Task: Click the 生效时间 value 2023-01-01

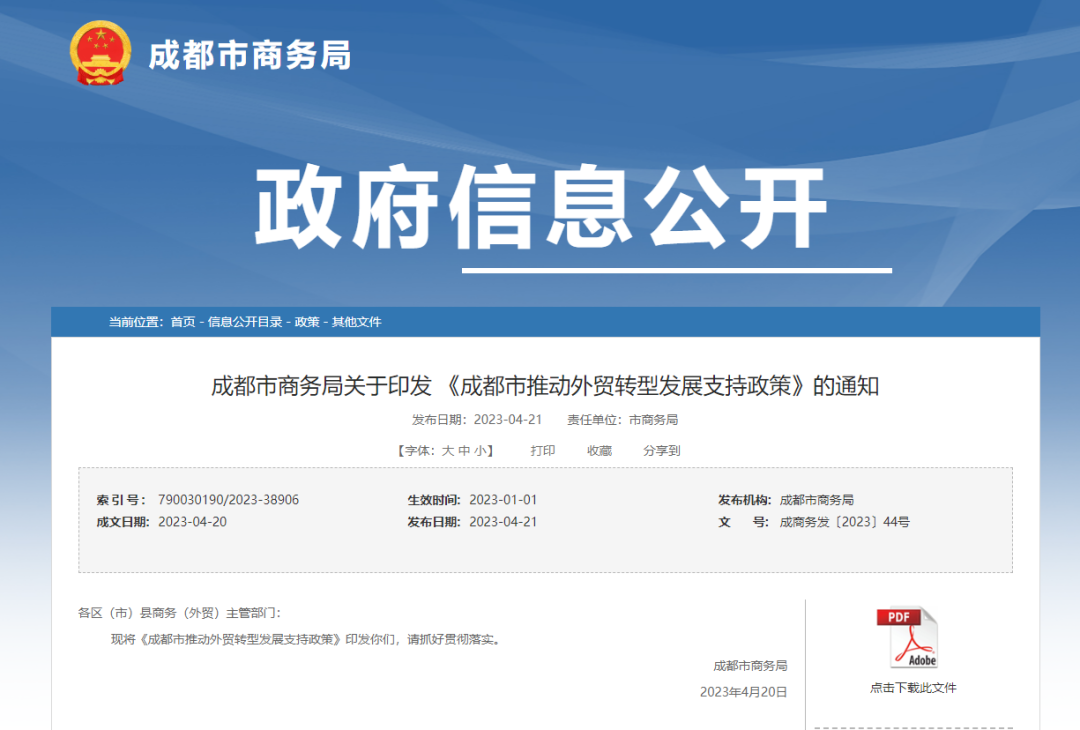Action: (x=503, y=500)
